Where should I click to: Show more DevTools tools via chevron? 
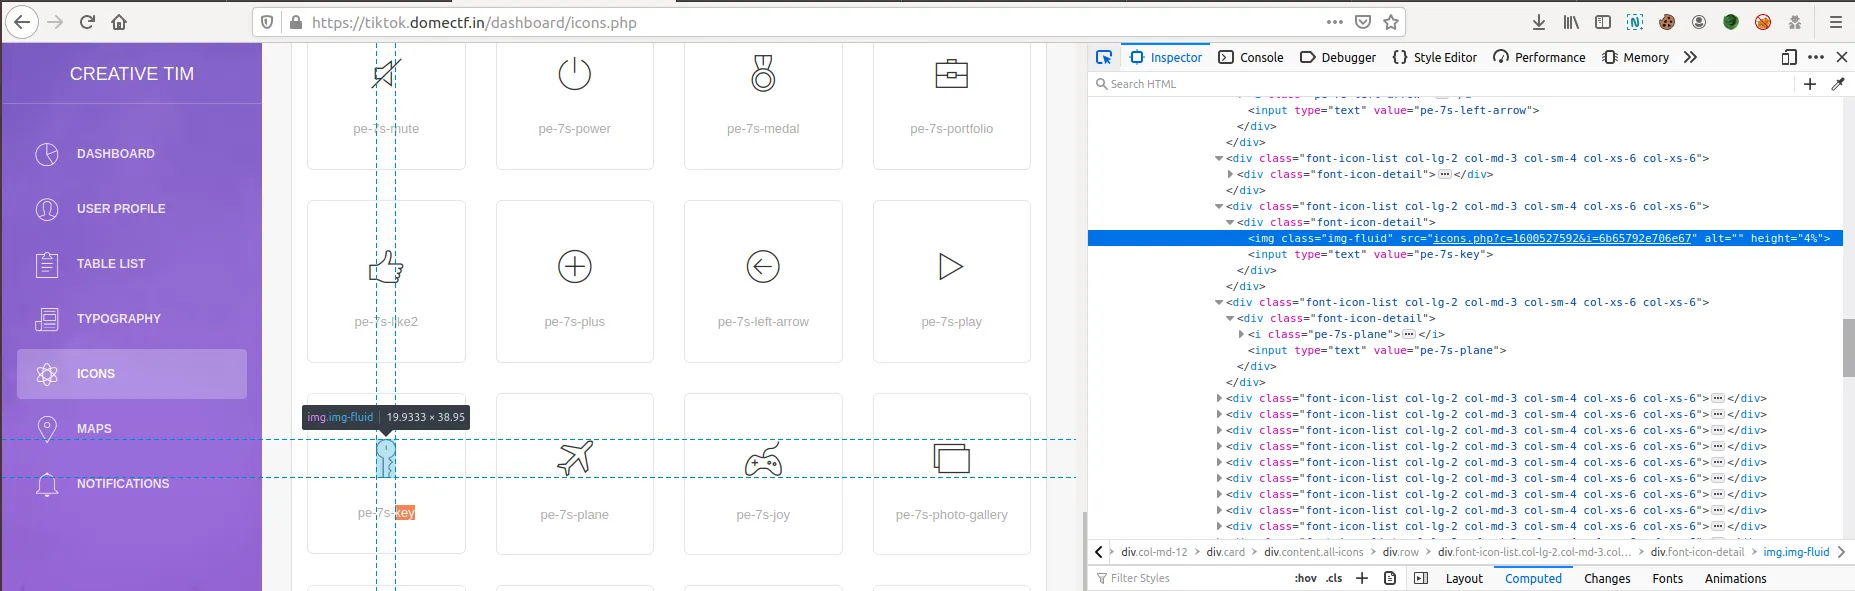click(x=1690, y=57)
